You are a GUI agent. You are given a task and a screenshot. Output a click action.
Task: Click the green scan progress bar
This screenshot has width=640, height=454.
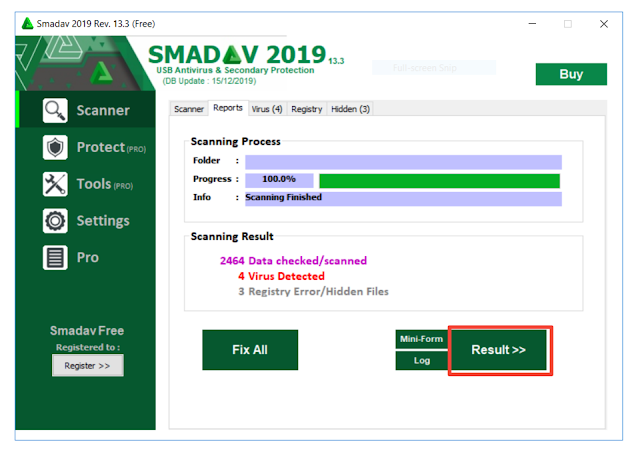439,180
